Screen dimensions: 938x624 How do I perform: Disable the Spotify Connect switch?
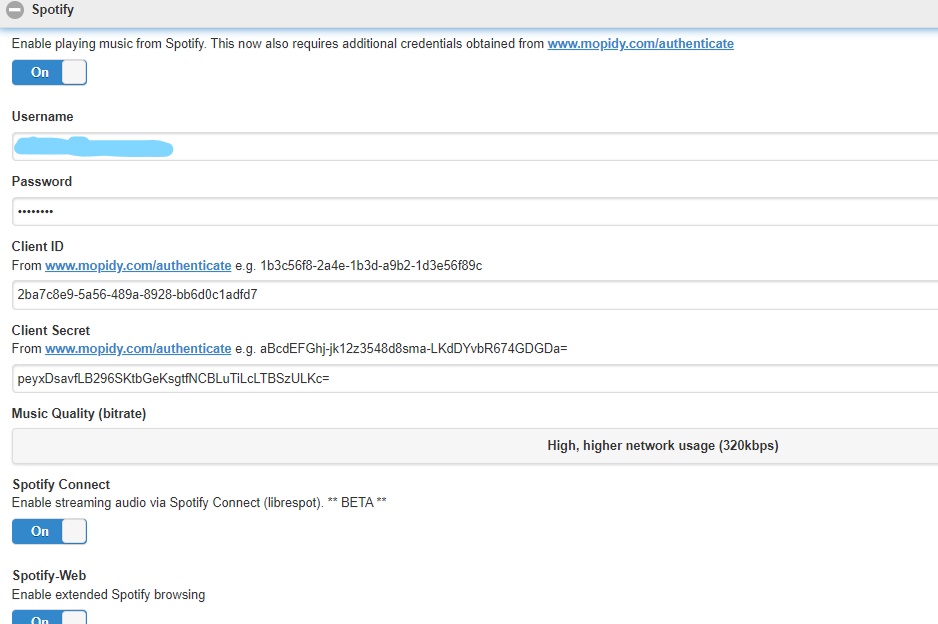tap(49, 531)
